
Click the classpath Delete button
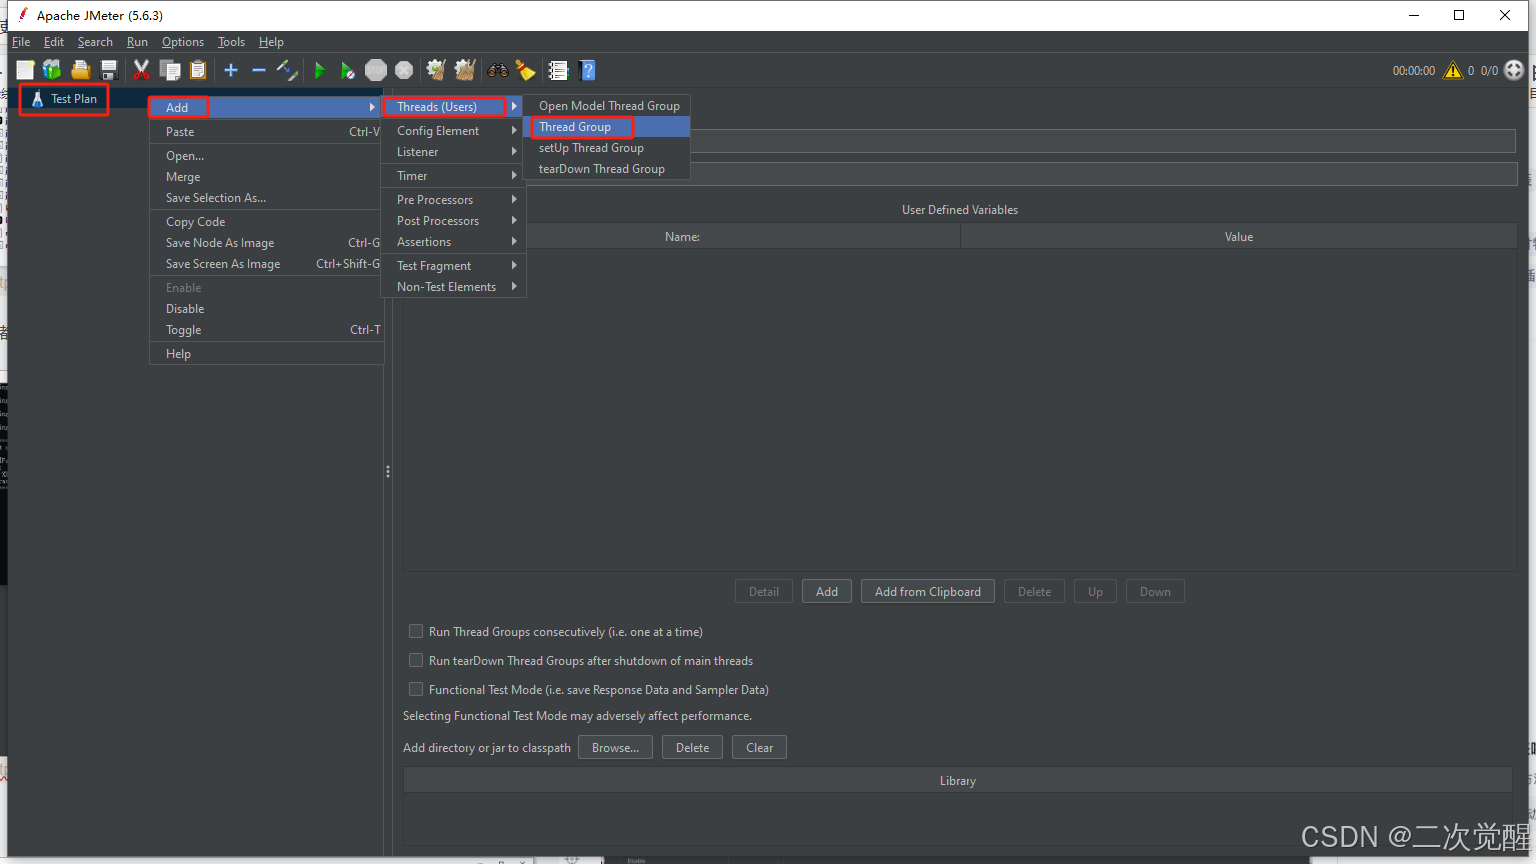[x=692, y=747]
